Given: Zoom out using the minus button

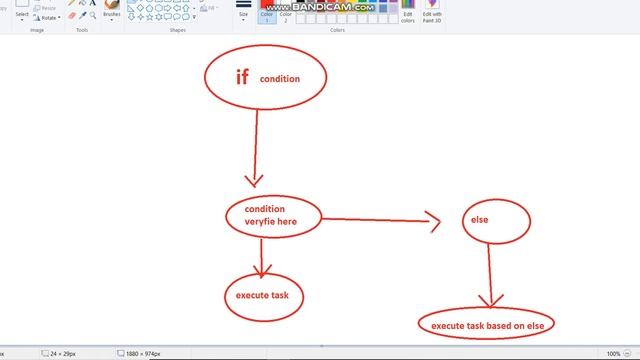Looking at the screenshot, I should click(x=627, y=354).
